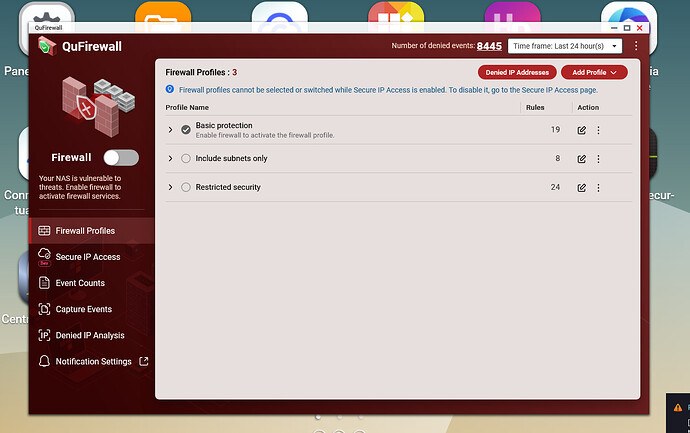This screenshot has width=690, height=433.
Task: Click the Notification Settings bell icon
Action: (44, 361)
